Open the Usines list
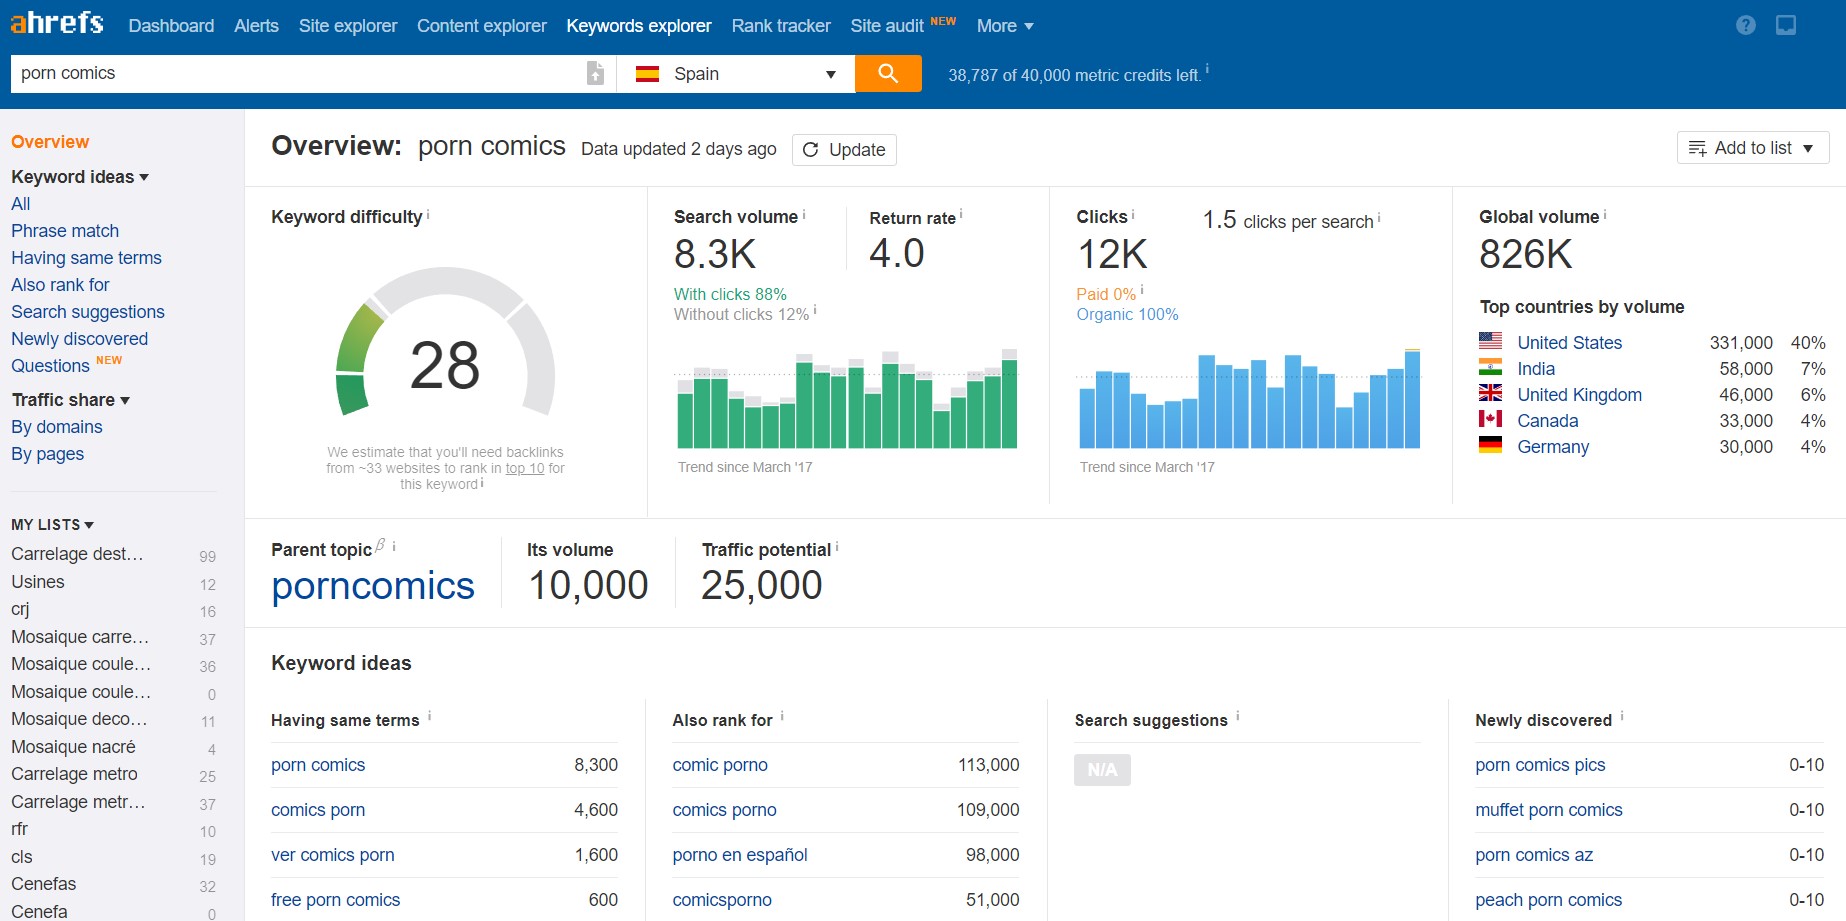 point(38,582)
